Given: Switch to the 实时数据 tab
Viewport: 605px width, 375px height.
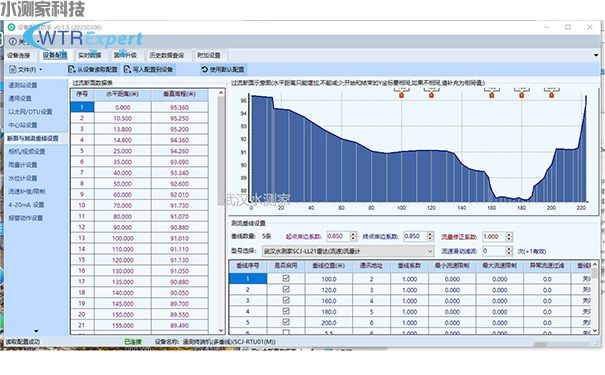Looking at the screenshot, I should (90, 55).
